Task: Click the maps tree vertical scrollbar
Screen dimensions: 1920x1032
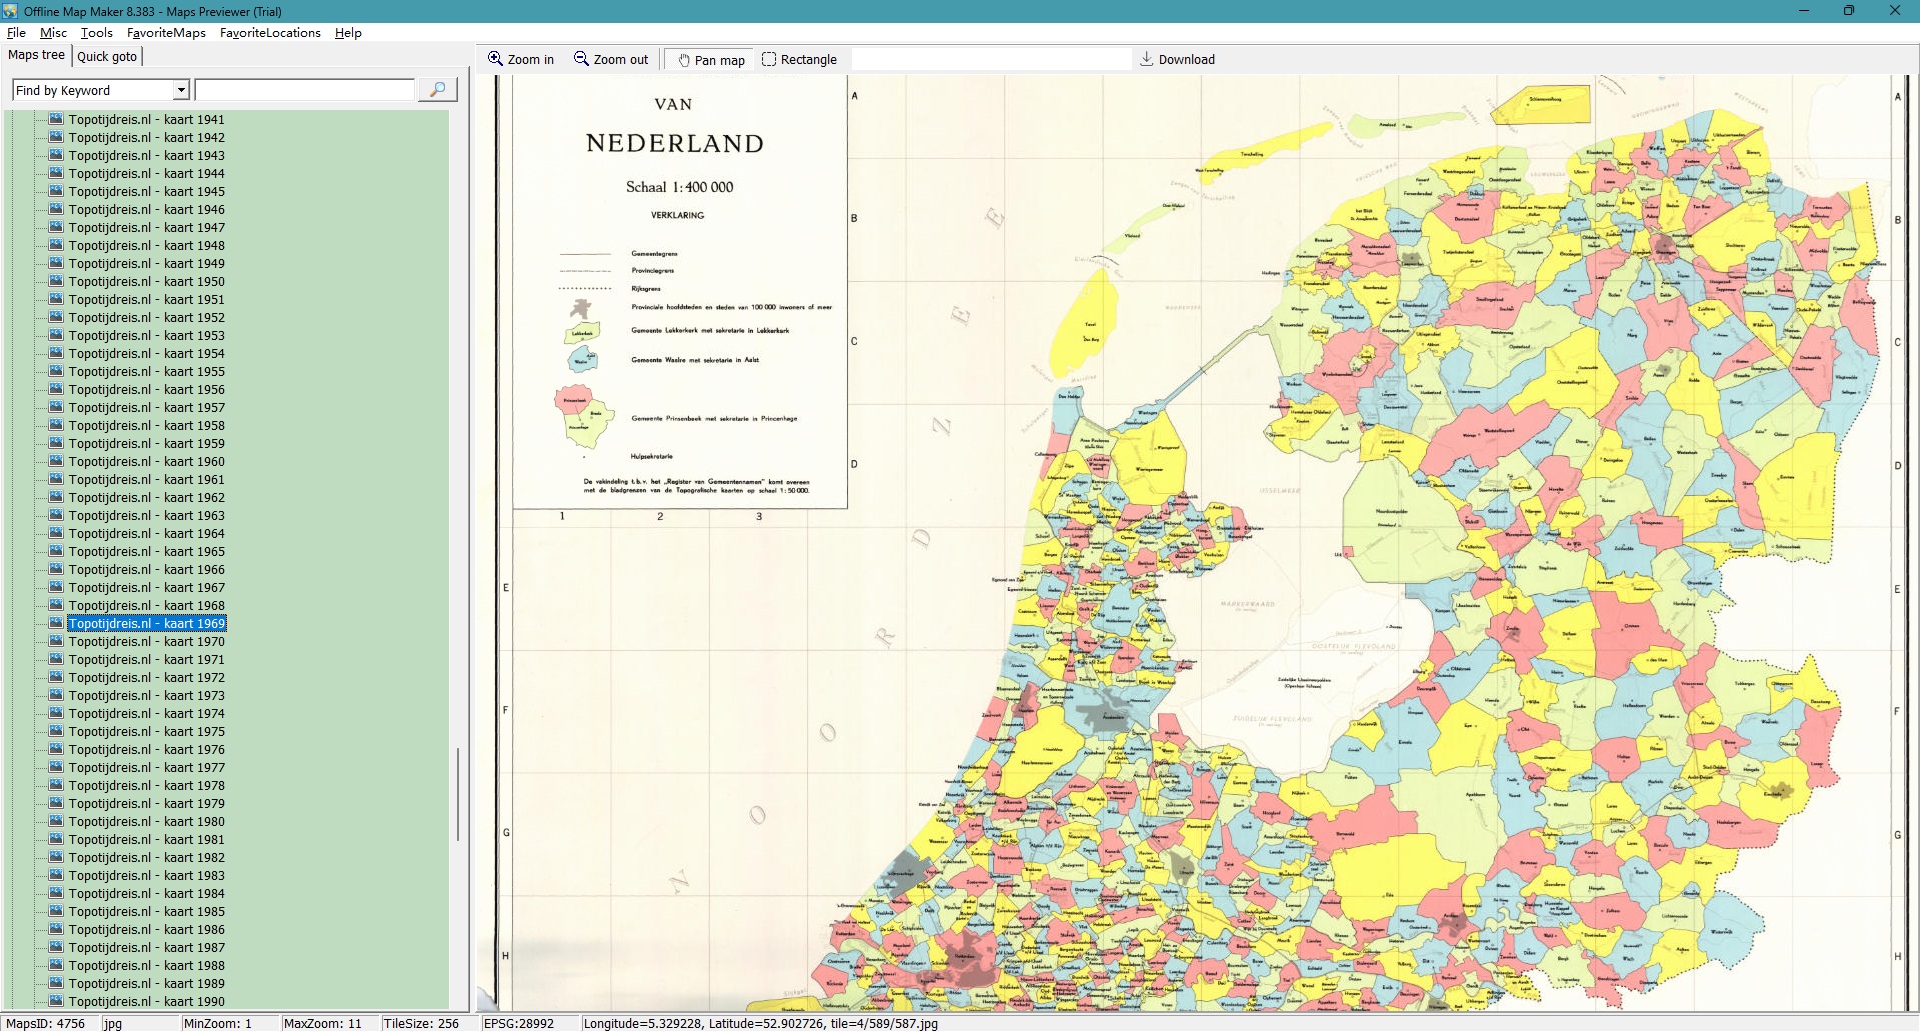Action: tap(458, 794)
